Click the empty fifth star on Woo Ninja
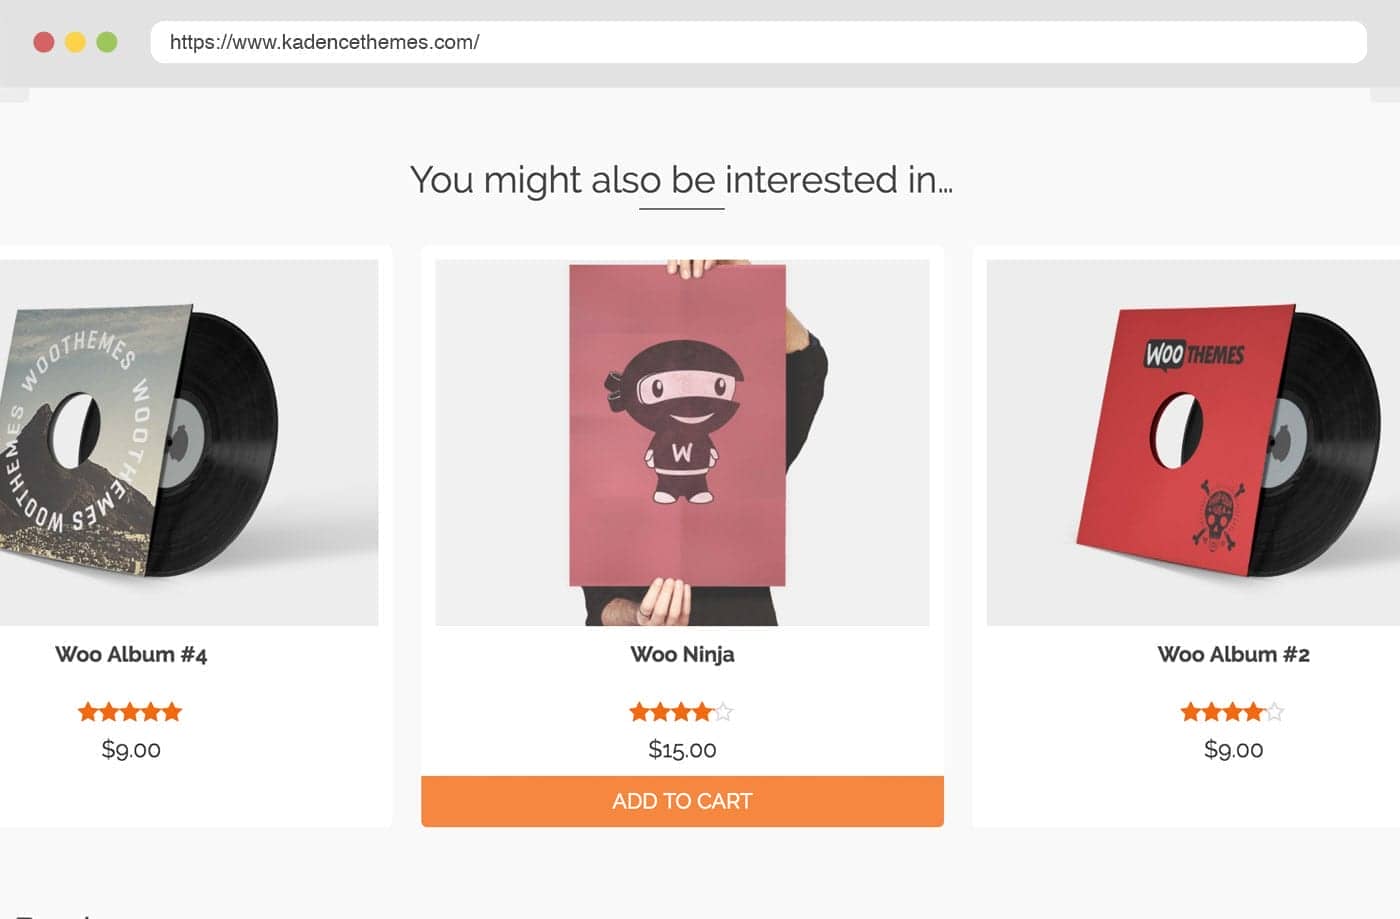Viewport: 1400px width, 919px height. (724, 712)
